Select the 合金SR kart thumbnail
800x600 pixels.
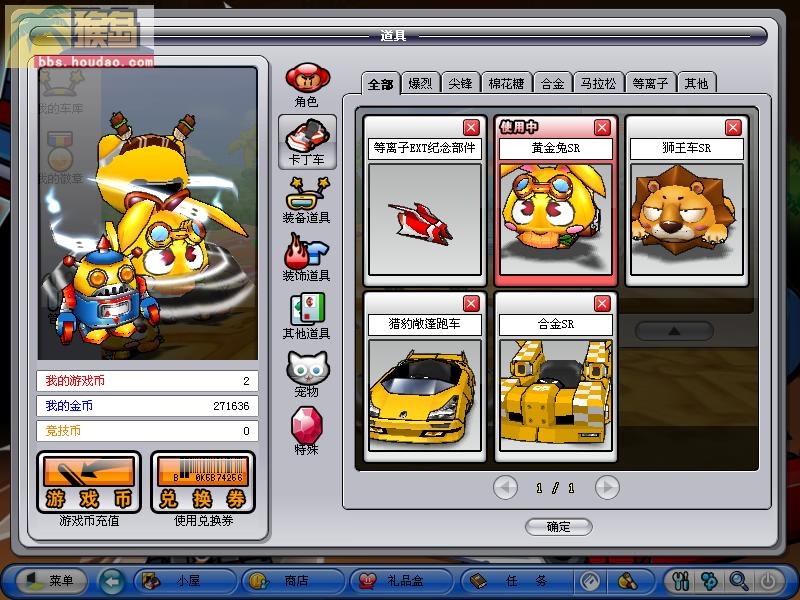556,395
